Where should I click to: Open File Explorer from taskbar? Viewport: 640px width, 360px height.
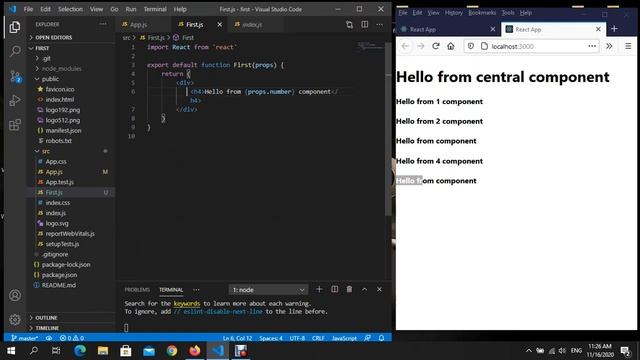(102, 351)
